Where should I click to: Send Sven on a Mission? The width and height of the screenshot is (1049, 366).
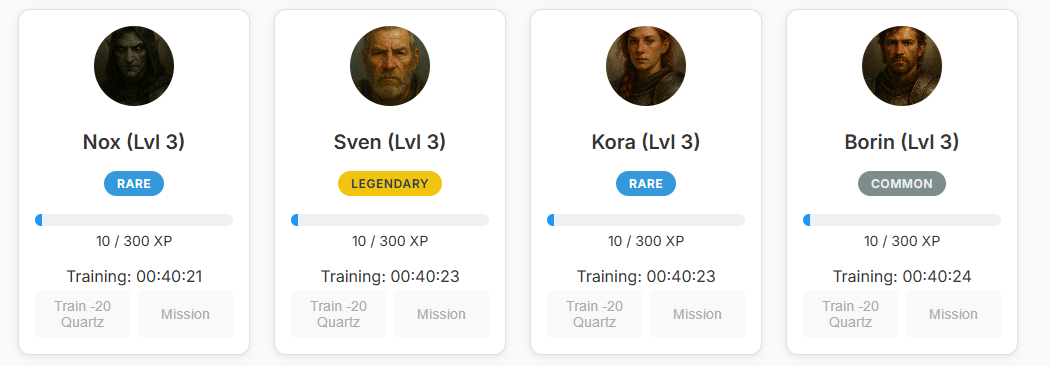click(442, 314)
